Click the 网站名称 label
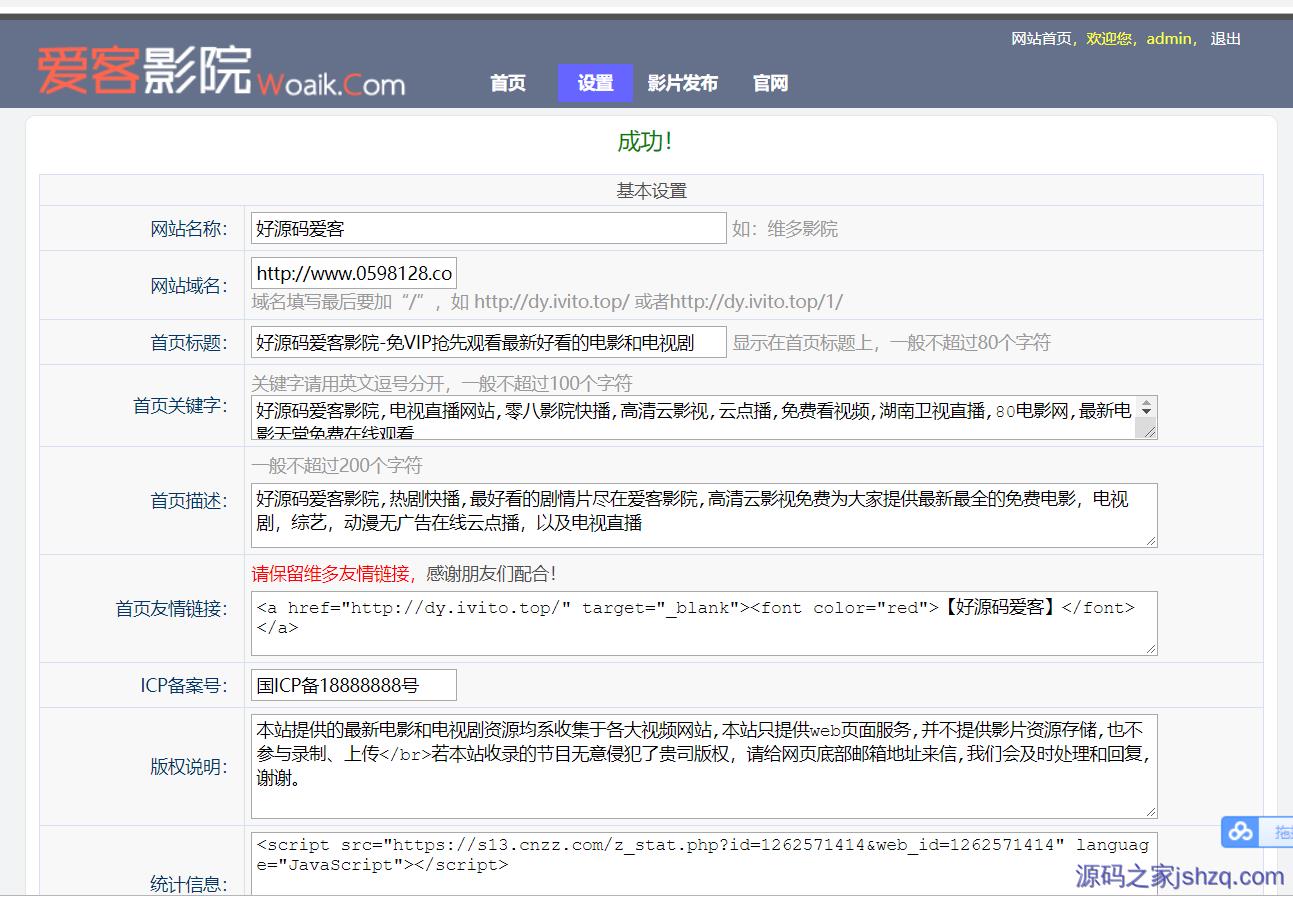Viewport: 1293px width, 899px height. (189, 229)
